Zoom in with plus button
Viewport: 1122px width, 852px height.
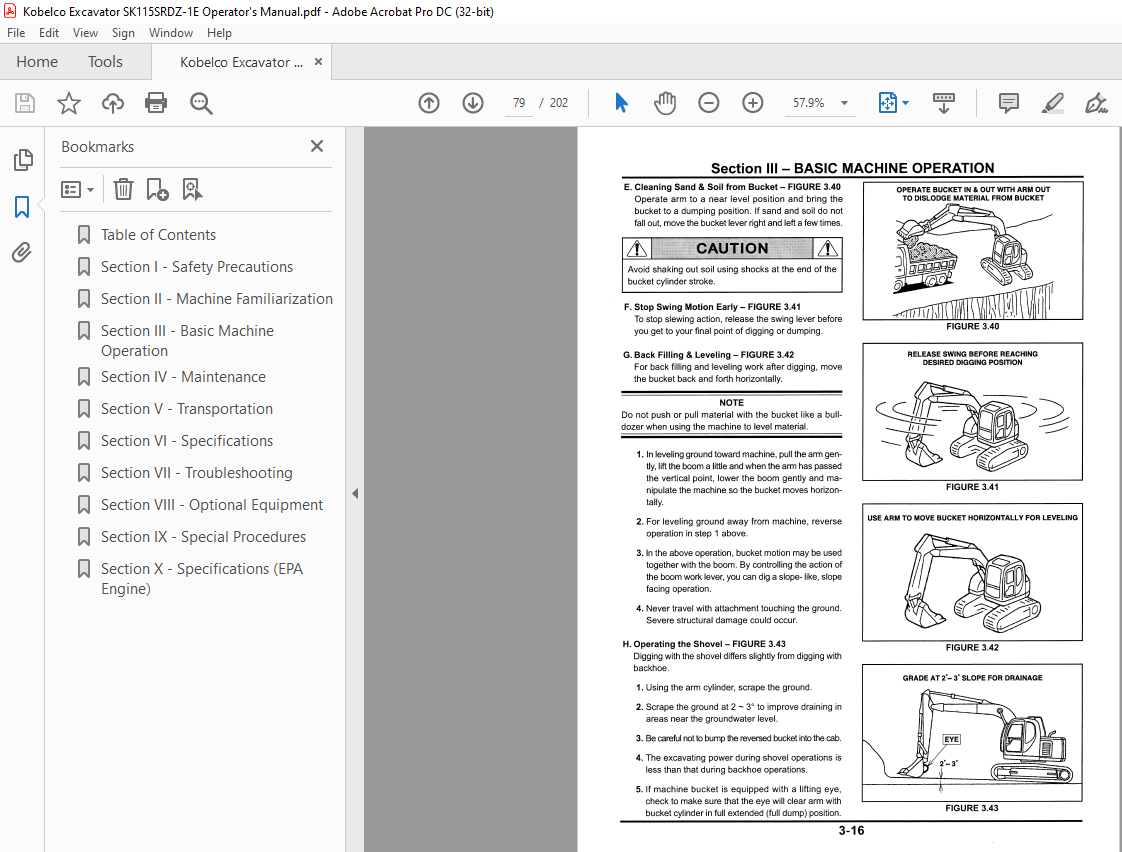[x=753, y=103]
